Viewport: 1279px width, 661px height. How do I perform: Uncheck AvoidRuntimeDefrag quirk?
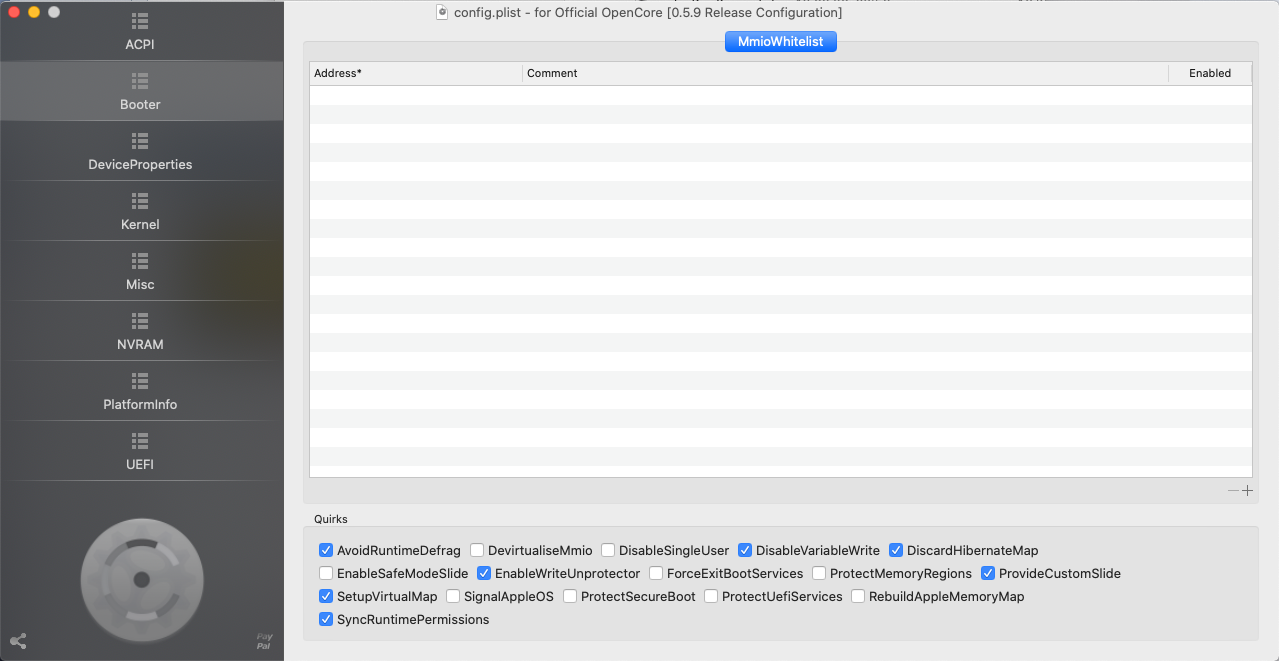click(326, 550)
